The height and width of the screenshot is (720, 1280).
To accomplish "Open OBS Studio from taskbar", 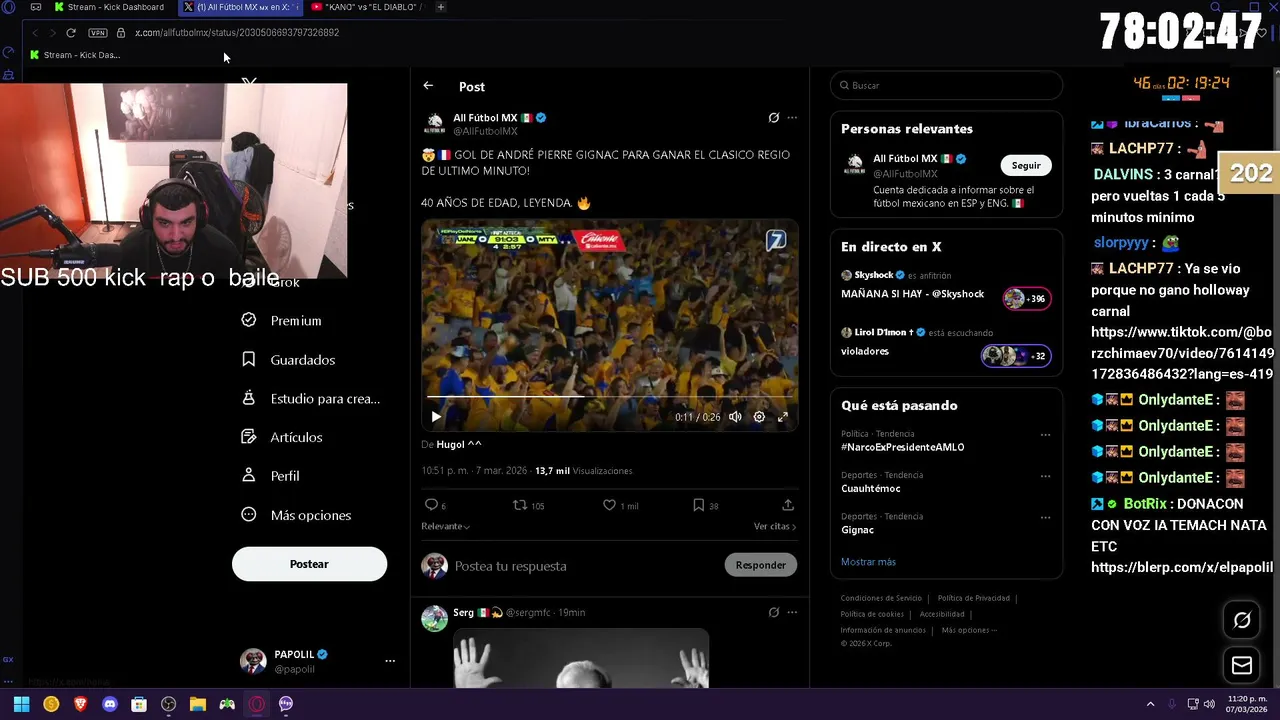I will click(x=169, y=704).
